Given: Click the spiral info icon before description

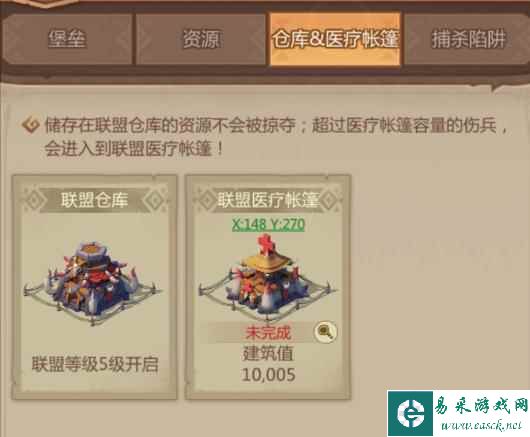Looking at the screenshot, I should click(x=31, y=125).
